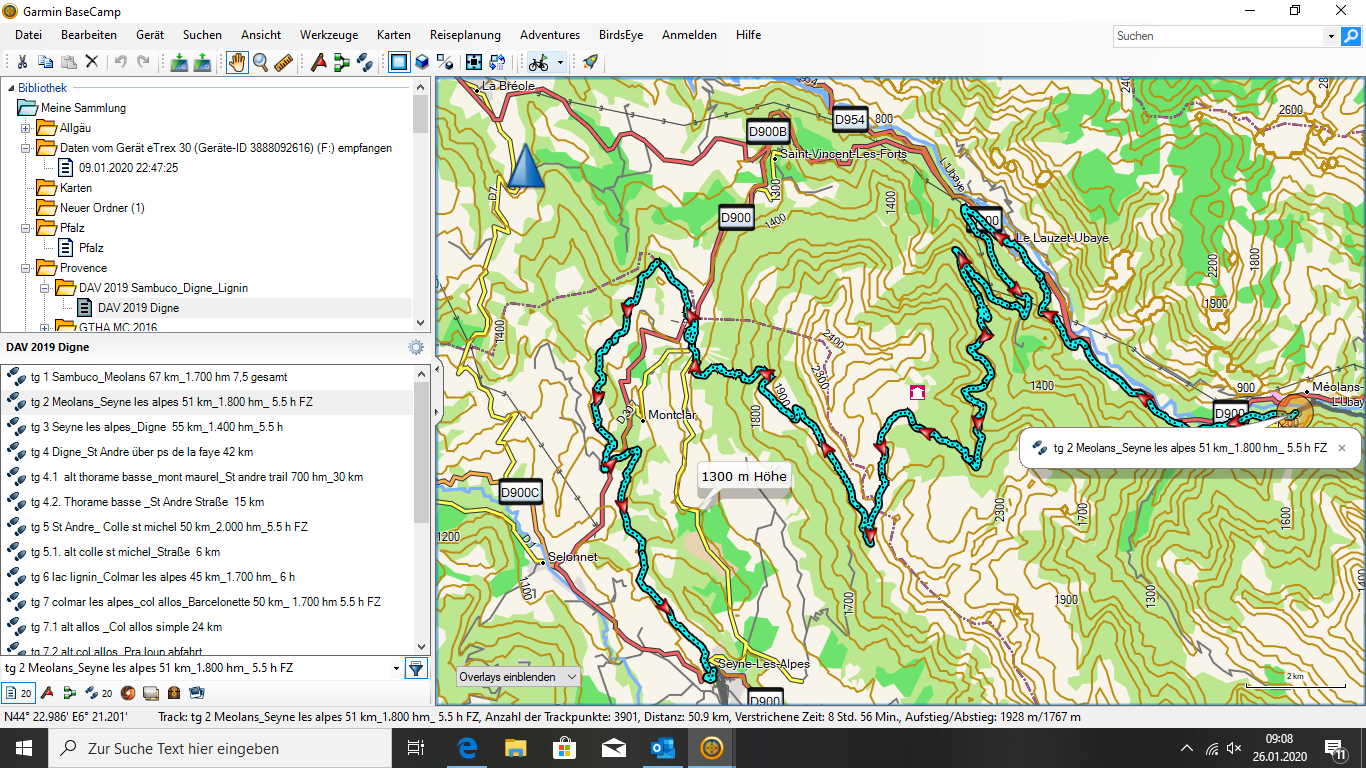Toggle the Adventures filter icon
Viewport: 1366px width, 768px height.
click(128, 692)
